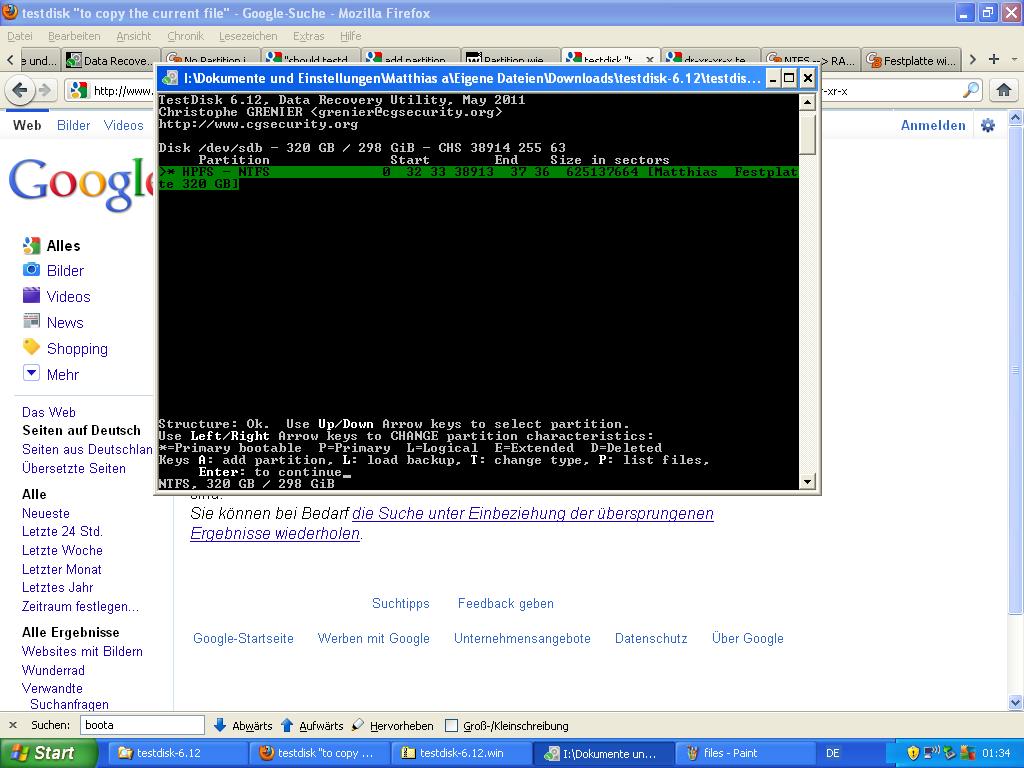Click Übersetzte Seiten filter
The width and height of the screenshot is (1024, 768).
click(74, 468)
